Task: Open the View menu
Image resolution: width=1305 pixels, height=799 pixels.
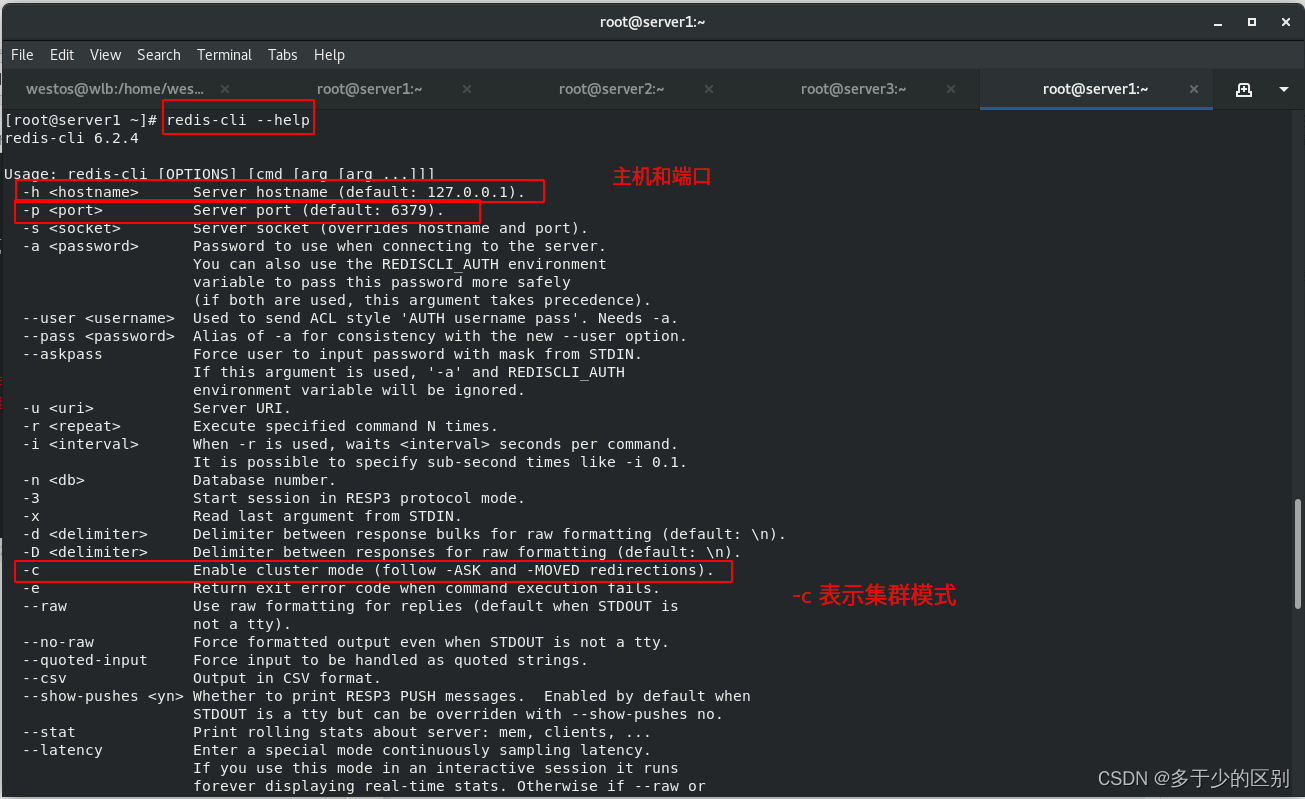Action: coord(105,55)
